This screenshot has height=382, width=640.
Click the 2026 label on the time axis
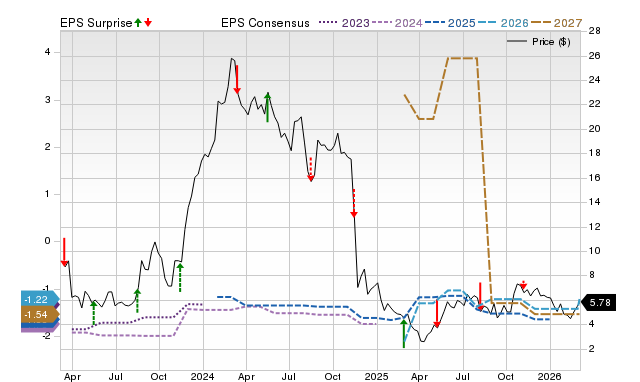[x=549, y=376]
